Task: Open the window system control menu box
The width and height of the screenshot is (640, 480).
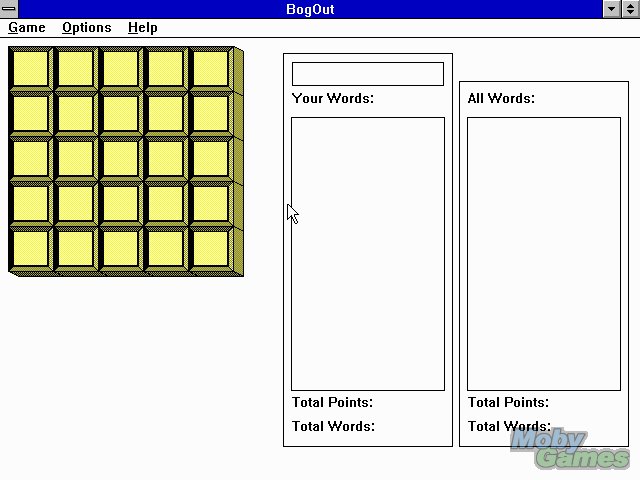Action: click(x=9, y=9)
